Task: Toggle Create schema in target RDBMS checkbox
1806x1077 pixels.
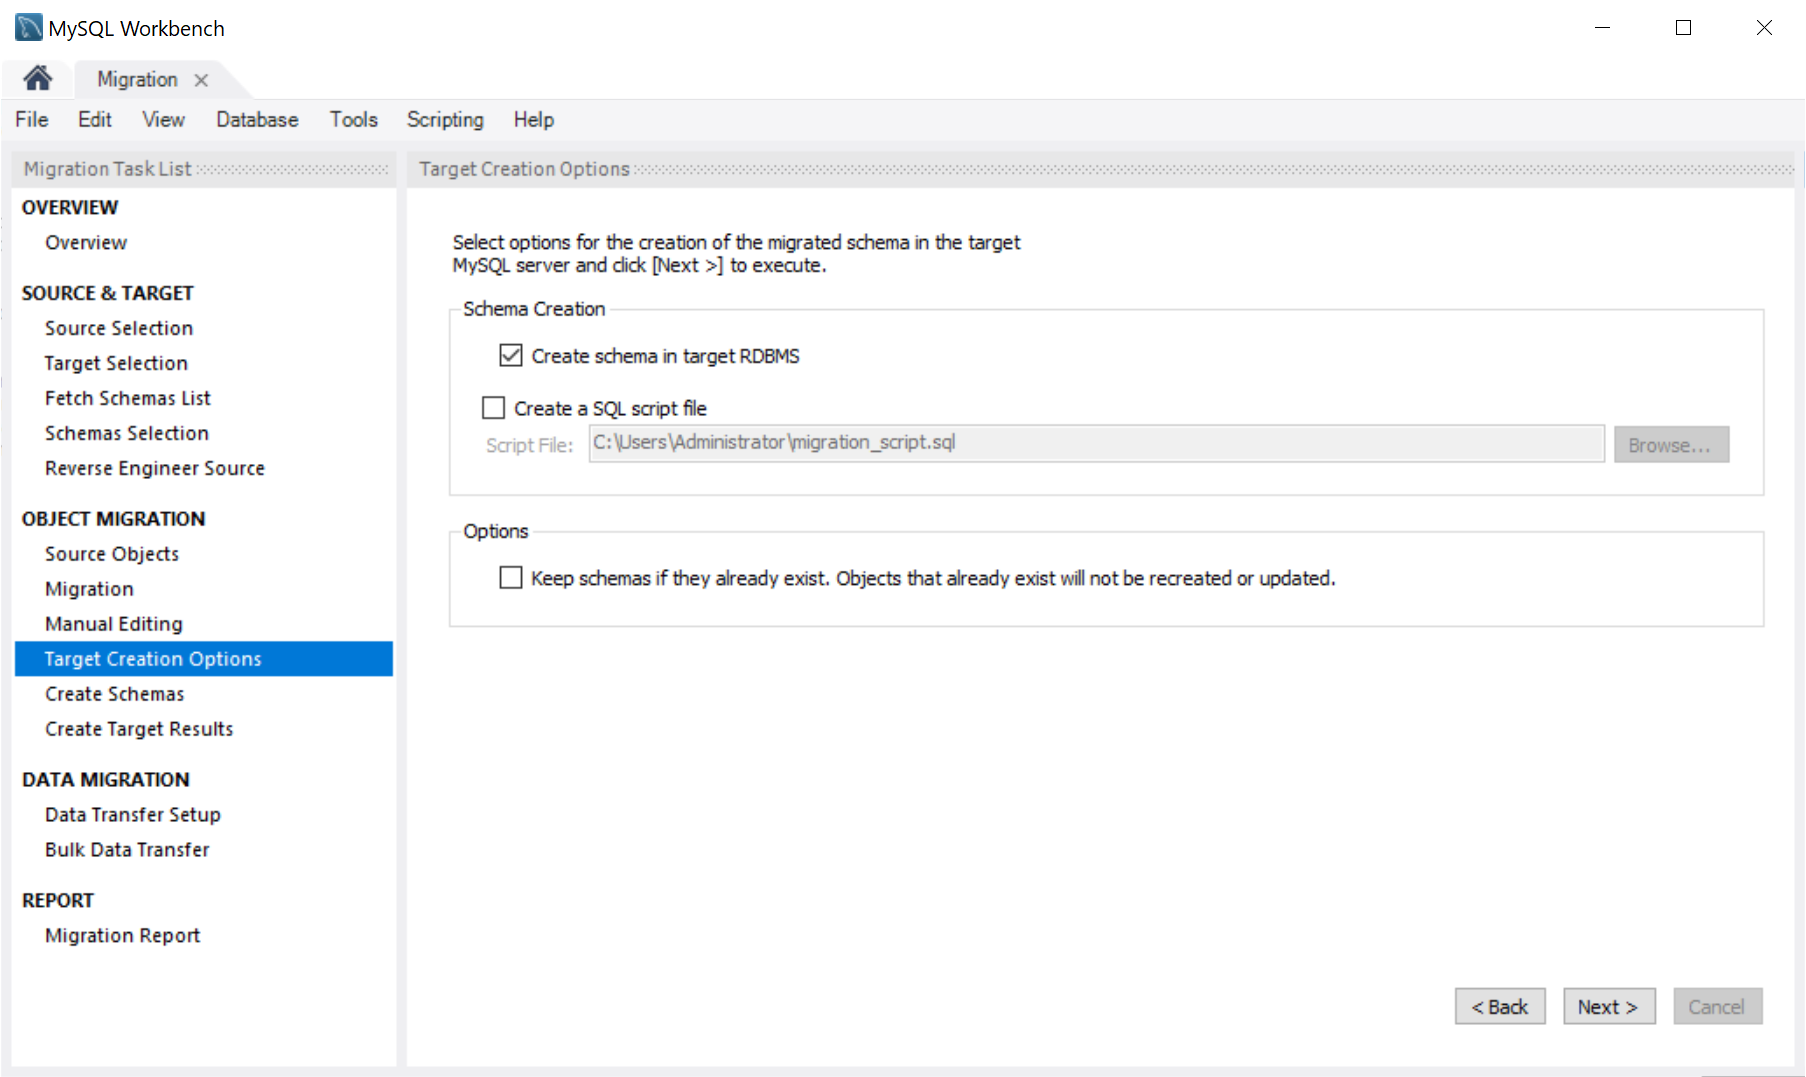Action: 511,356
